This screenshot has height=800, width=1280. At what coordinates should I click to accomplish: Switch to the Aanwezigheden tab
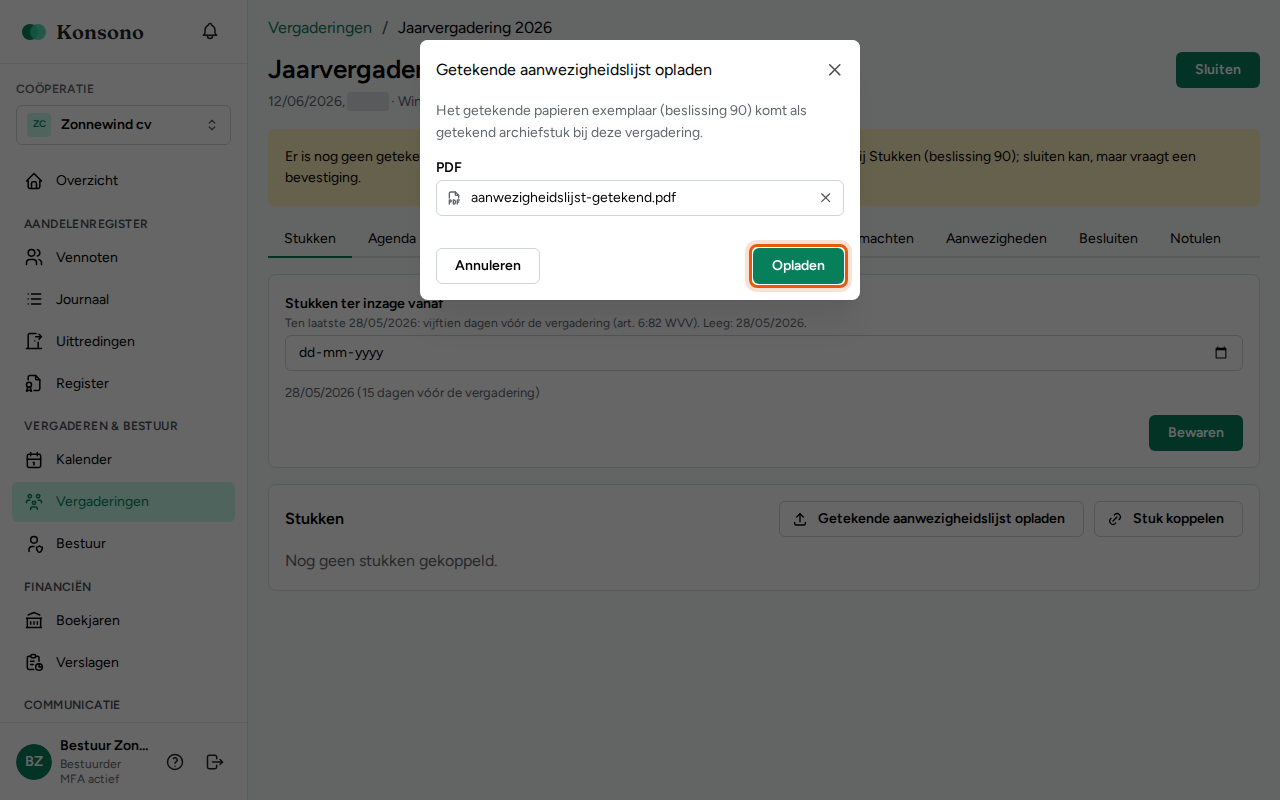coord(996,239)
